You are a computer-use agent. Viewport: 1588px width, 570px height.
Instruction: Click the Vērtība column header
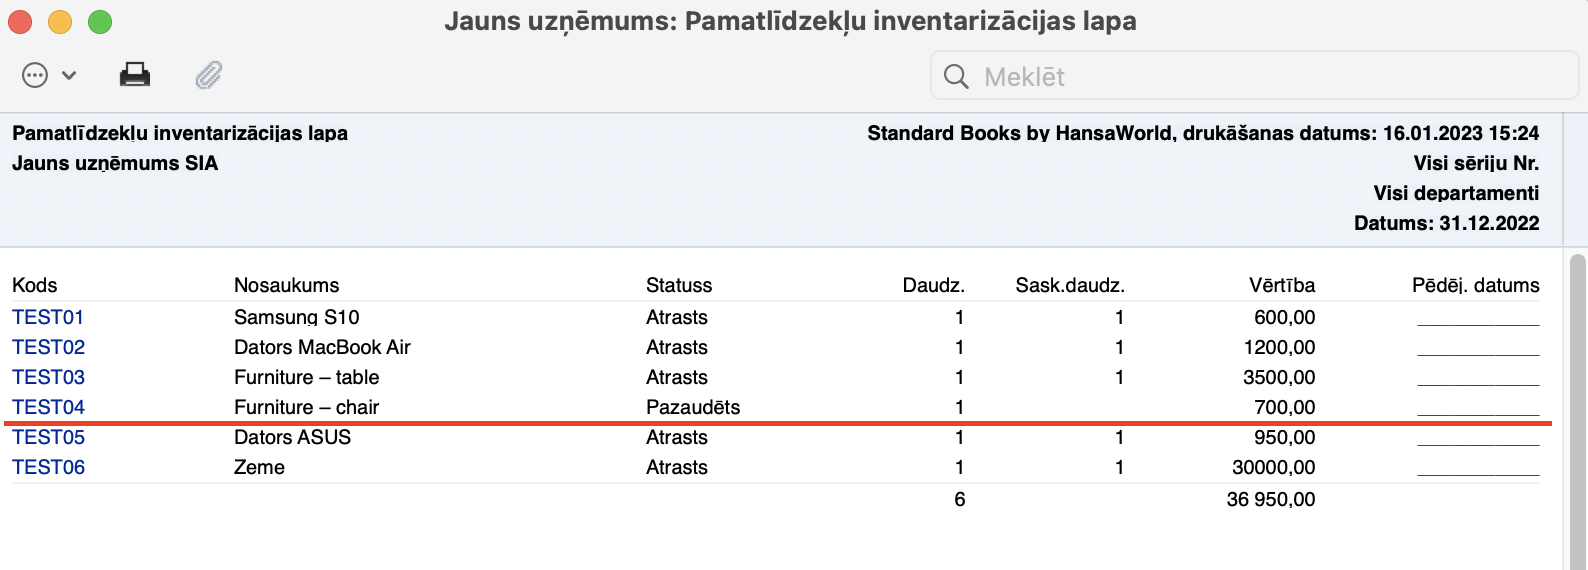click(1281, 285)
